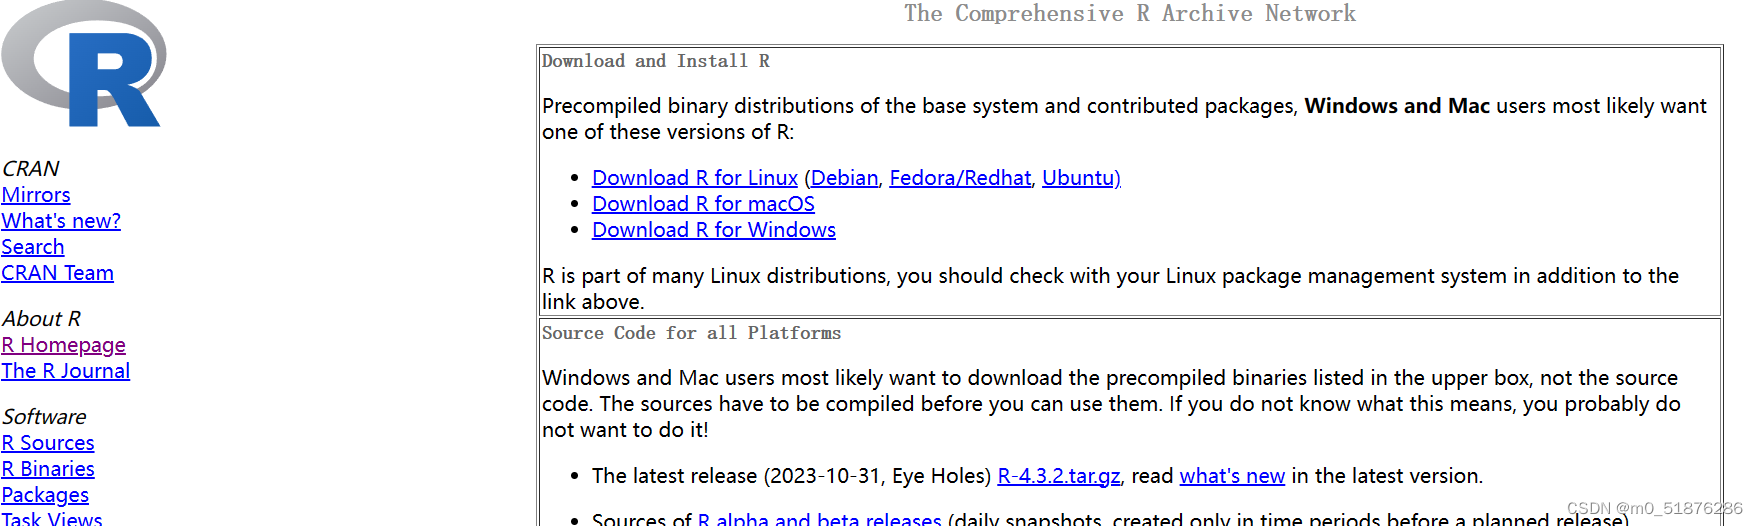
Task: Click the R logo image
Action: pos(84,64)
